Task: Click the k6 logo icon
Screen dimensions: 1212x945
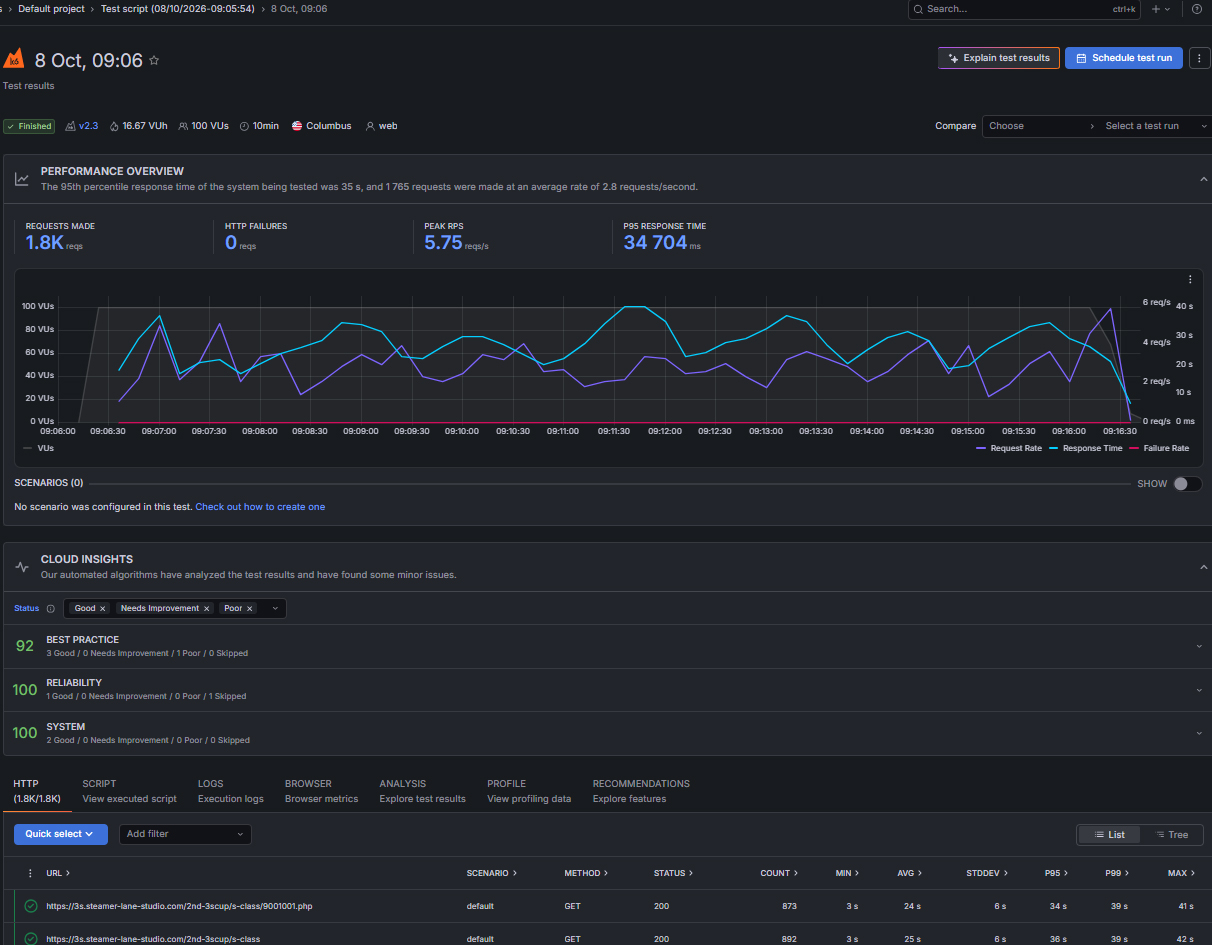Action: pyautogui.click(x=14, y=60)
